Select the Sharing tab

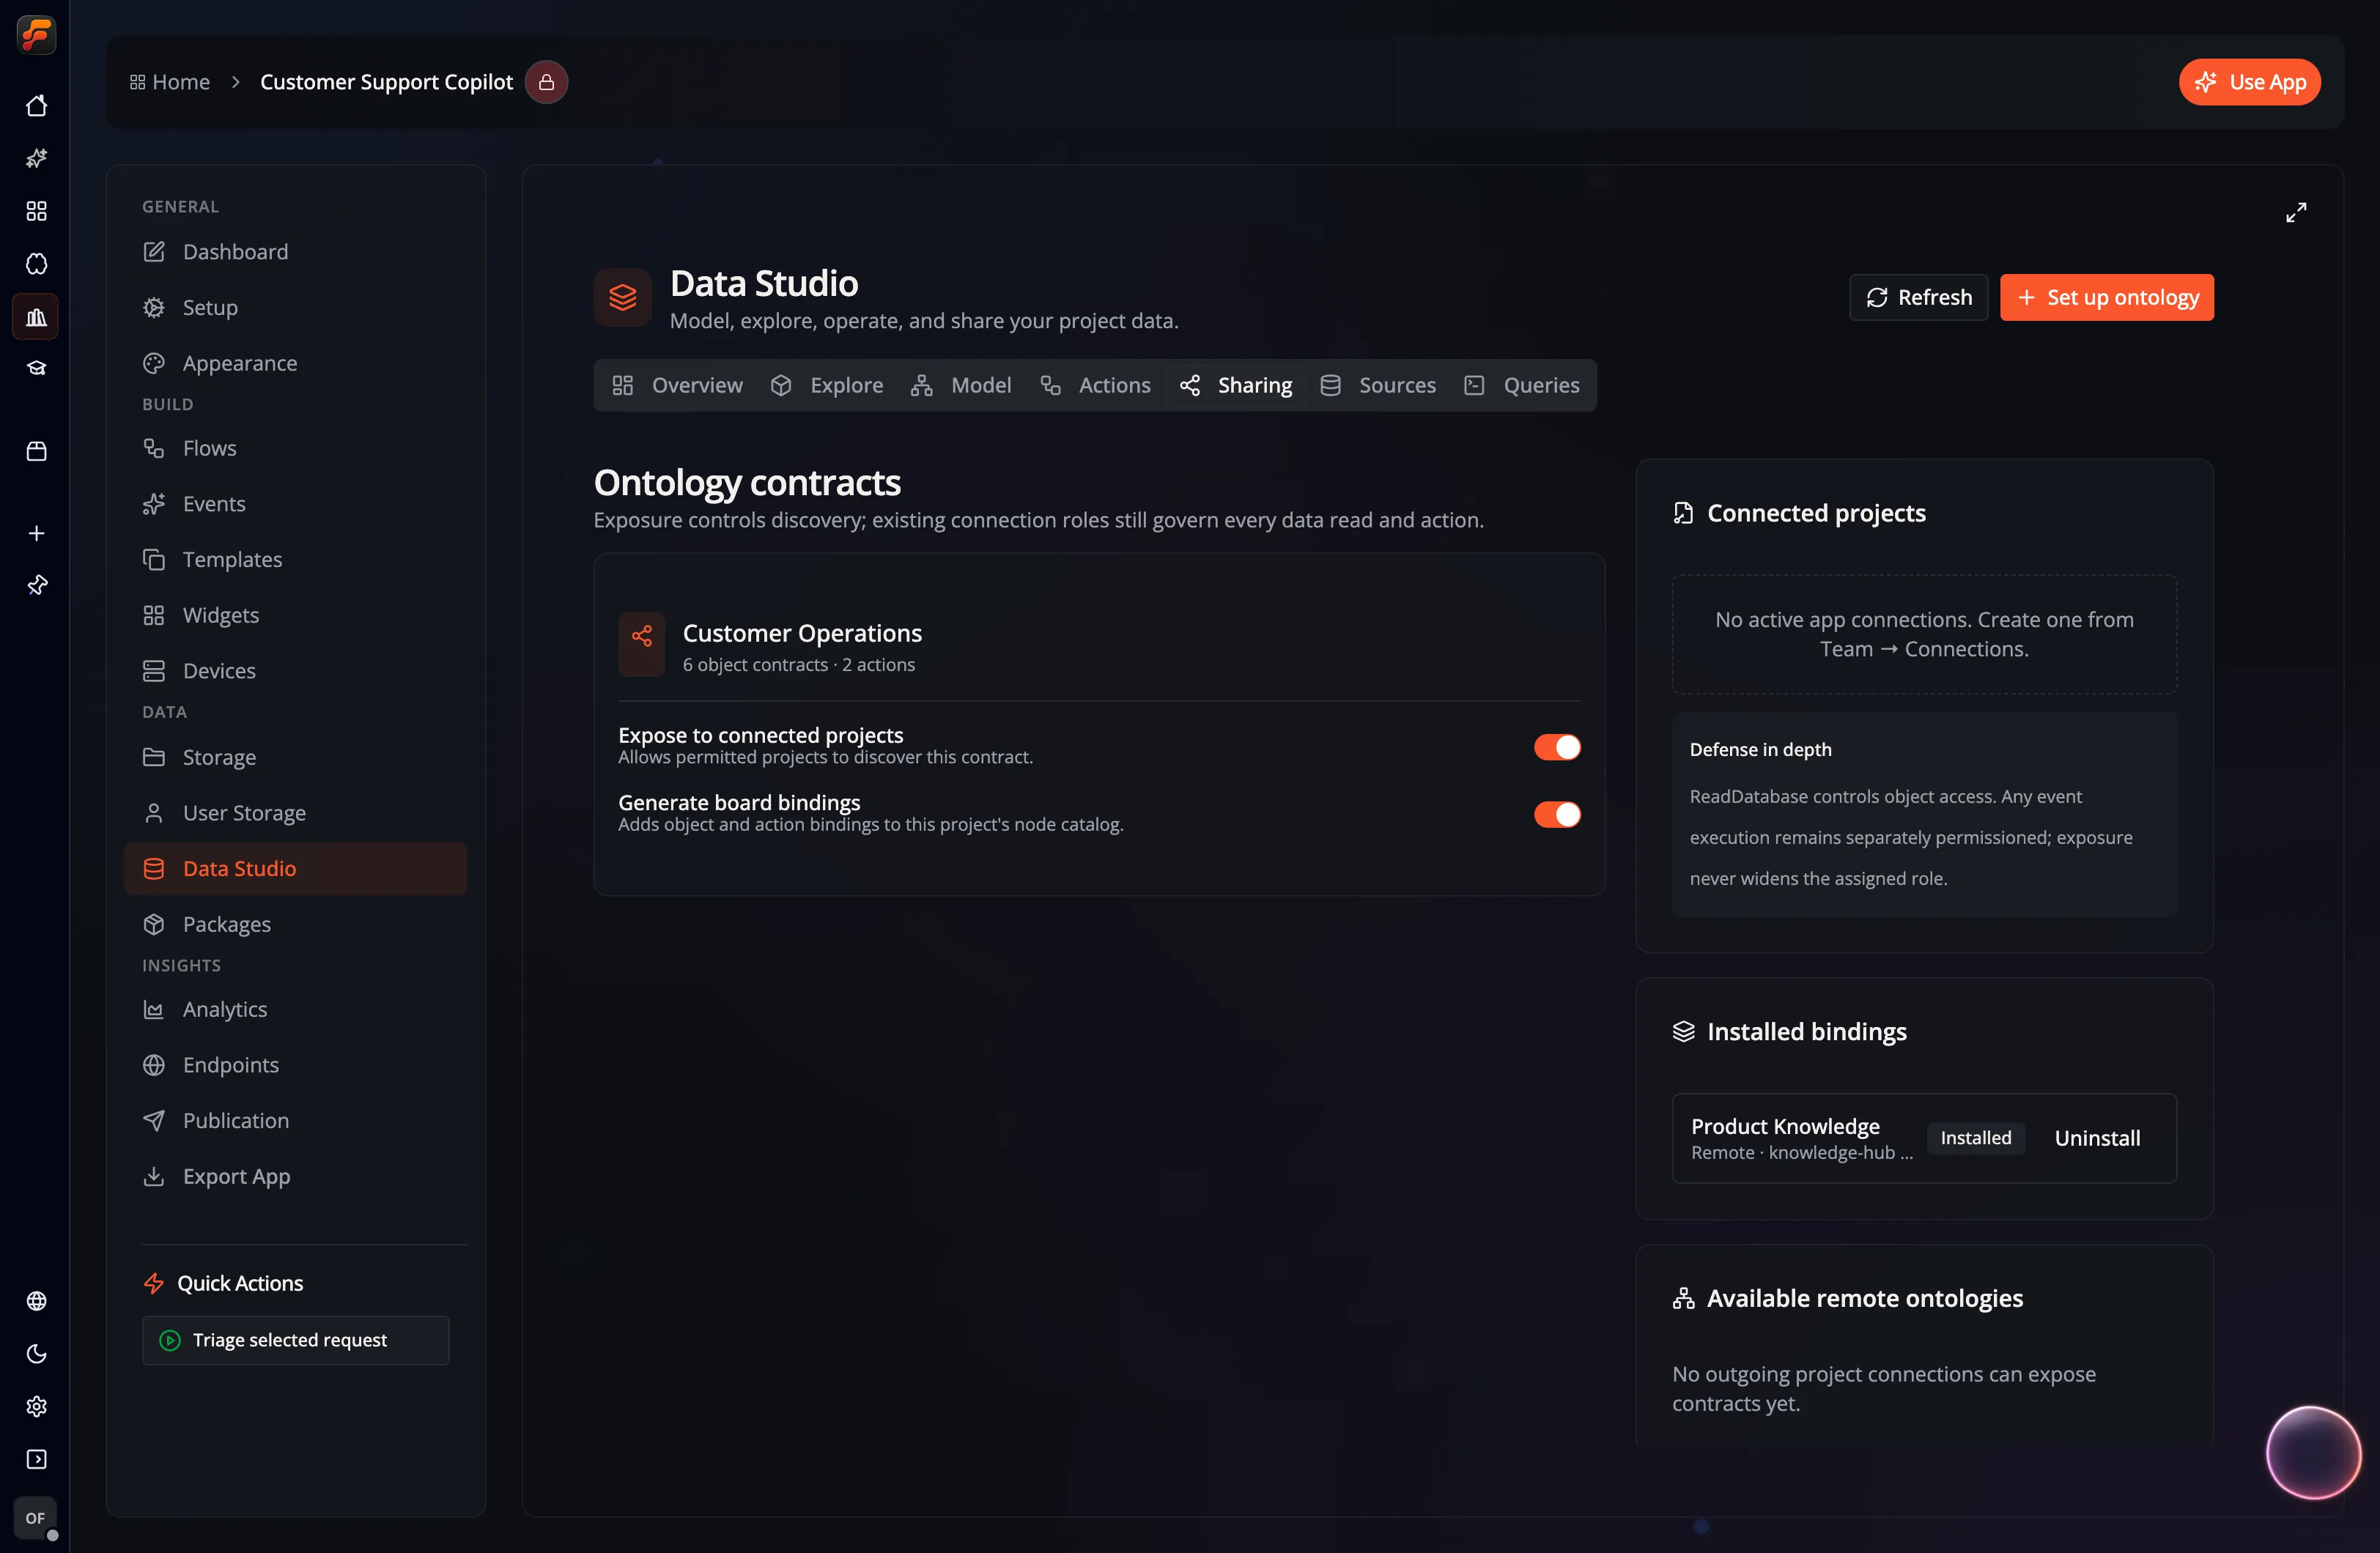point(1236,385)
